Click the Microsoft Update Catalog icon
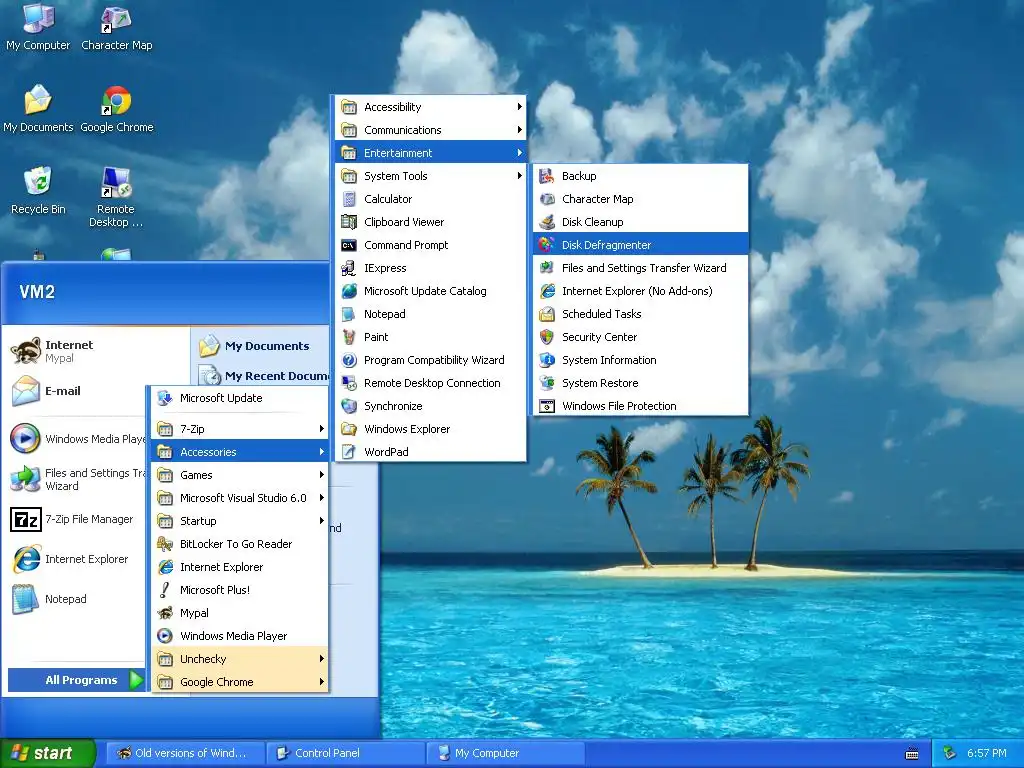 (x=349, y=291)
